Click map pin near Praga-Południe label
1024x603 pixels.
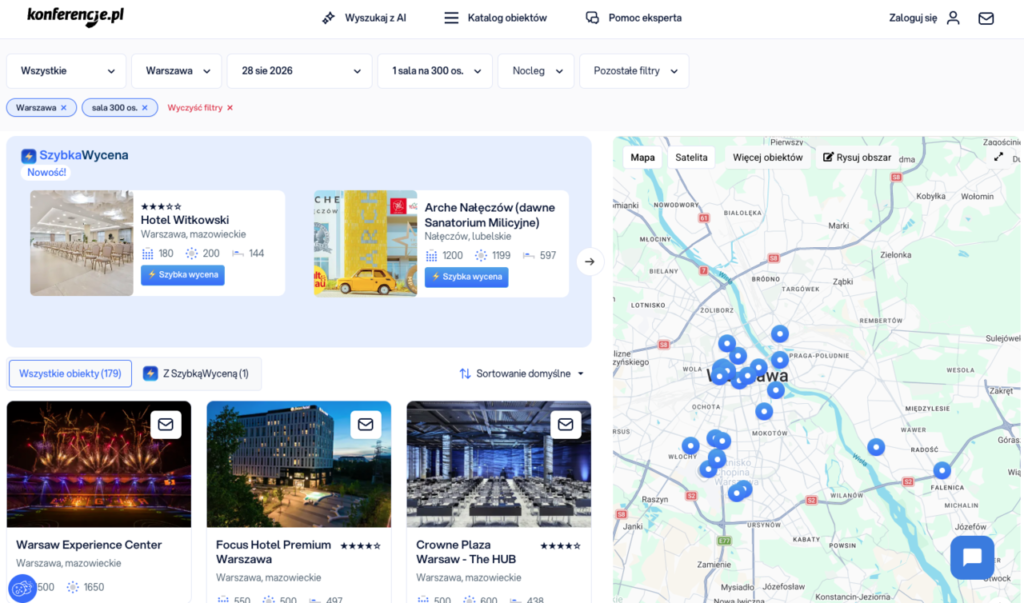coord(780,359)
